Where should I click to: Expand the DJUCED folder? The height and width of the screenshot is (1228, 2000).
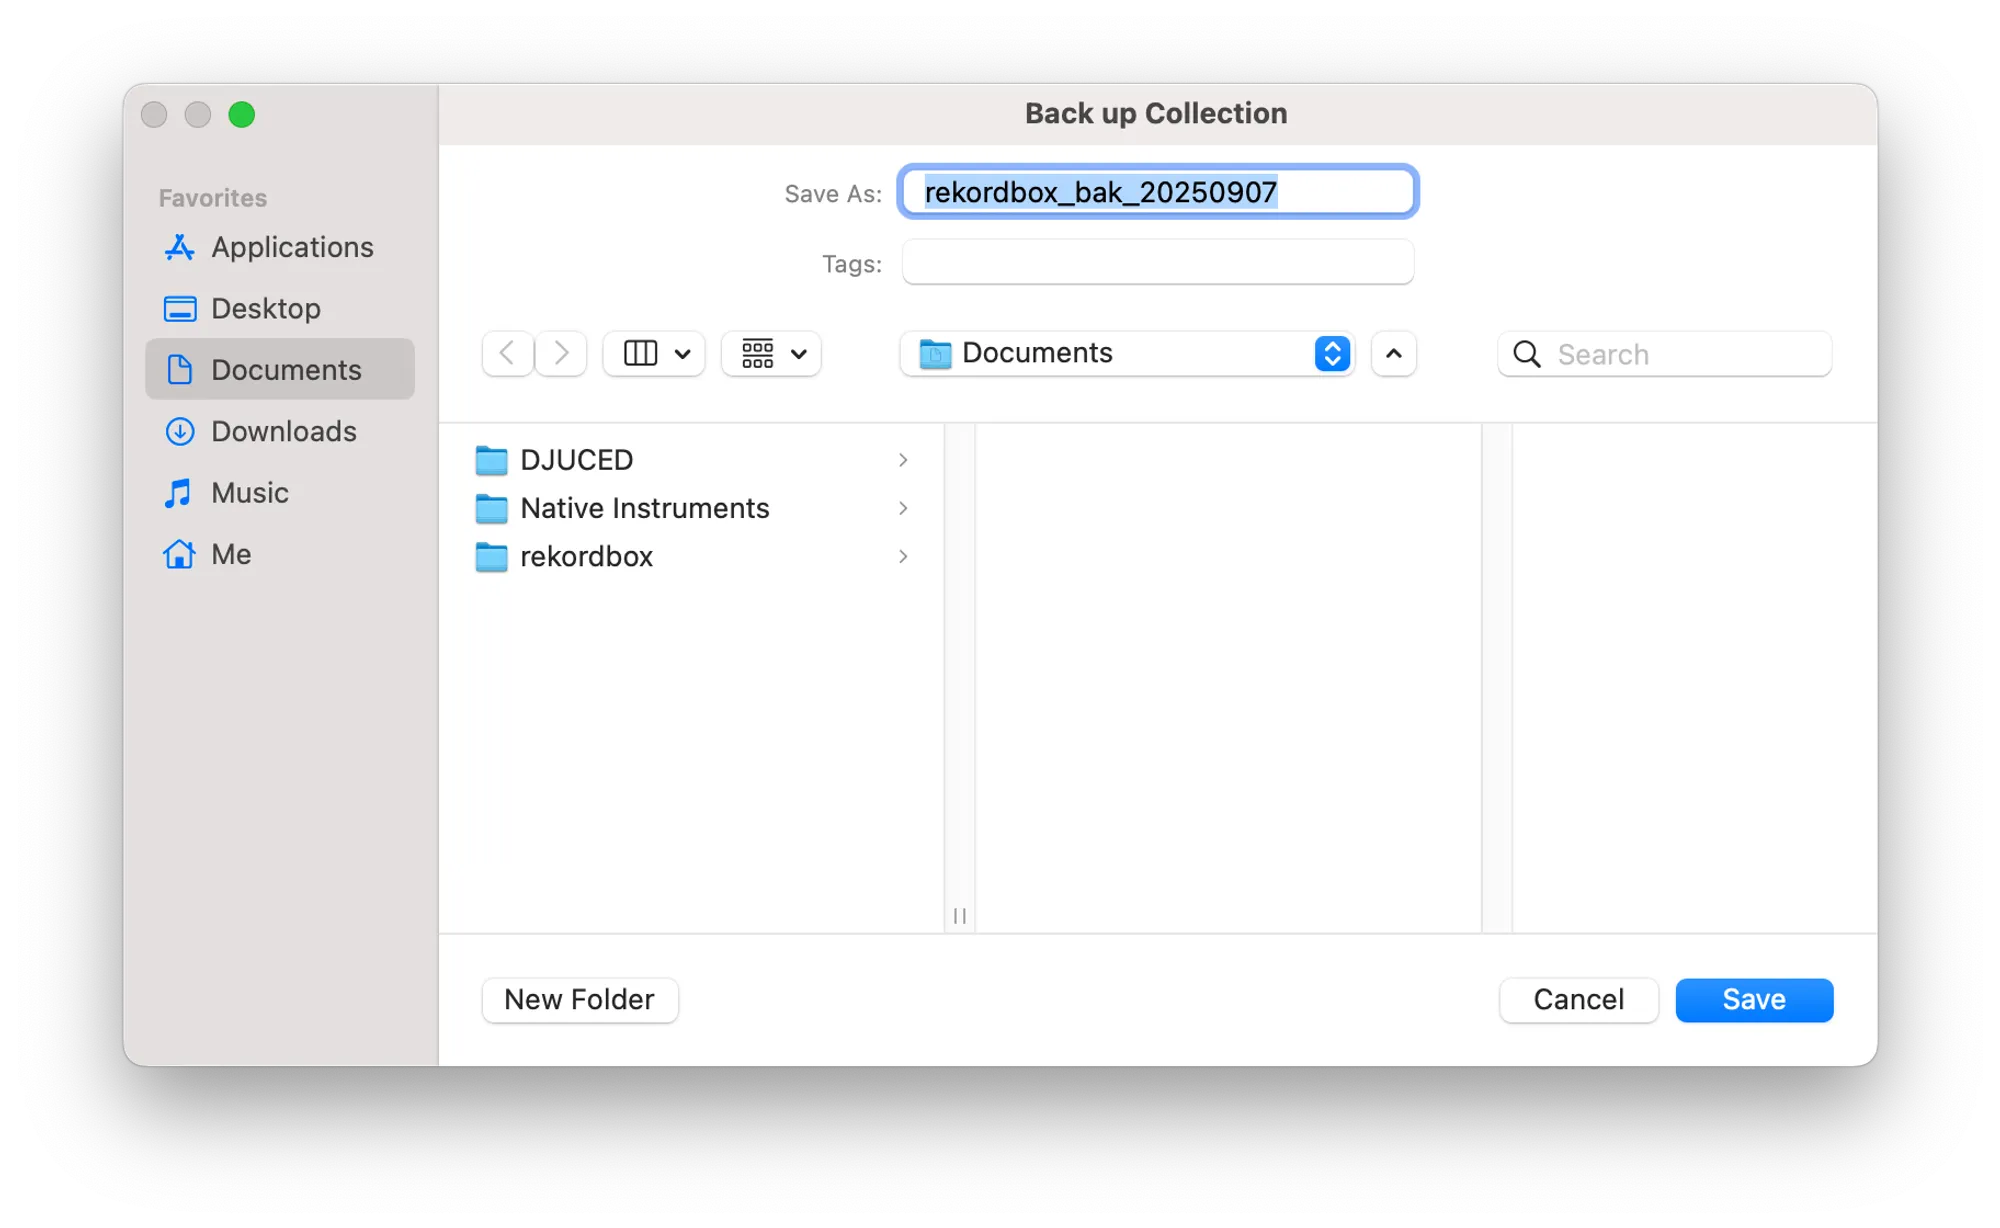point(576,460)
